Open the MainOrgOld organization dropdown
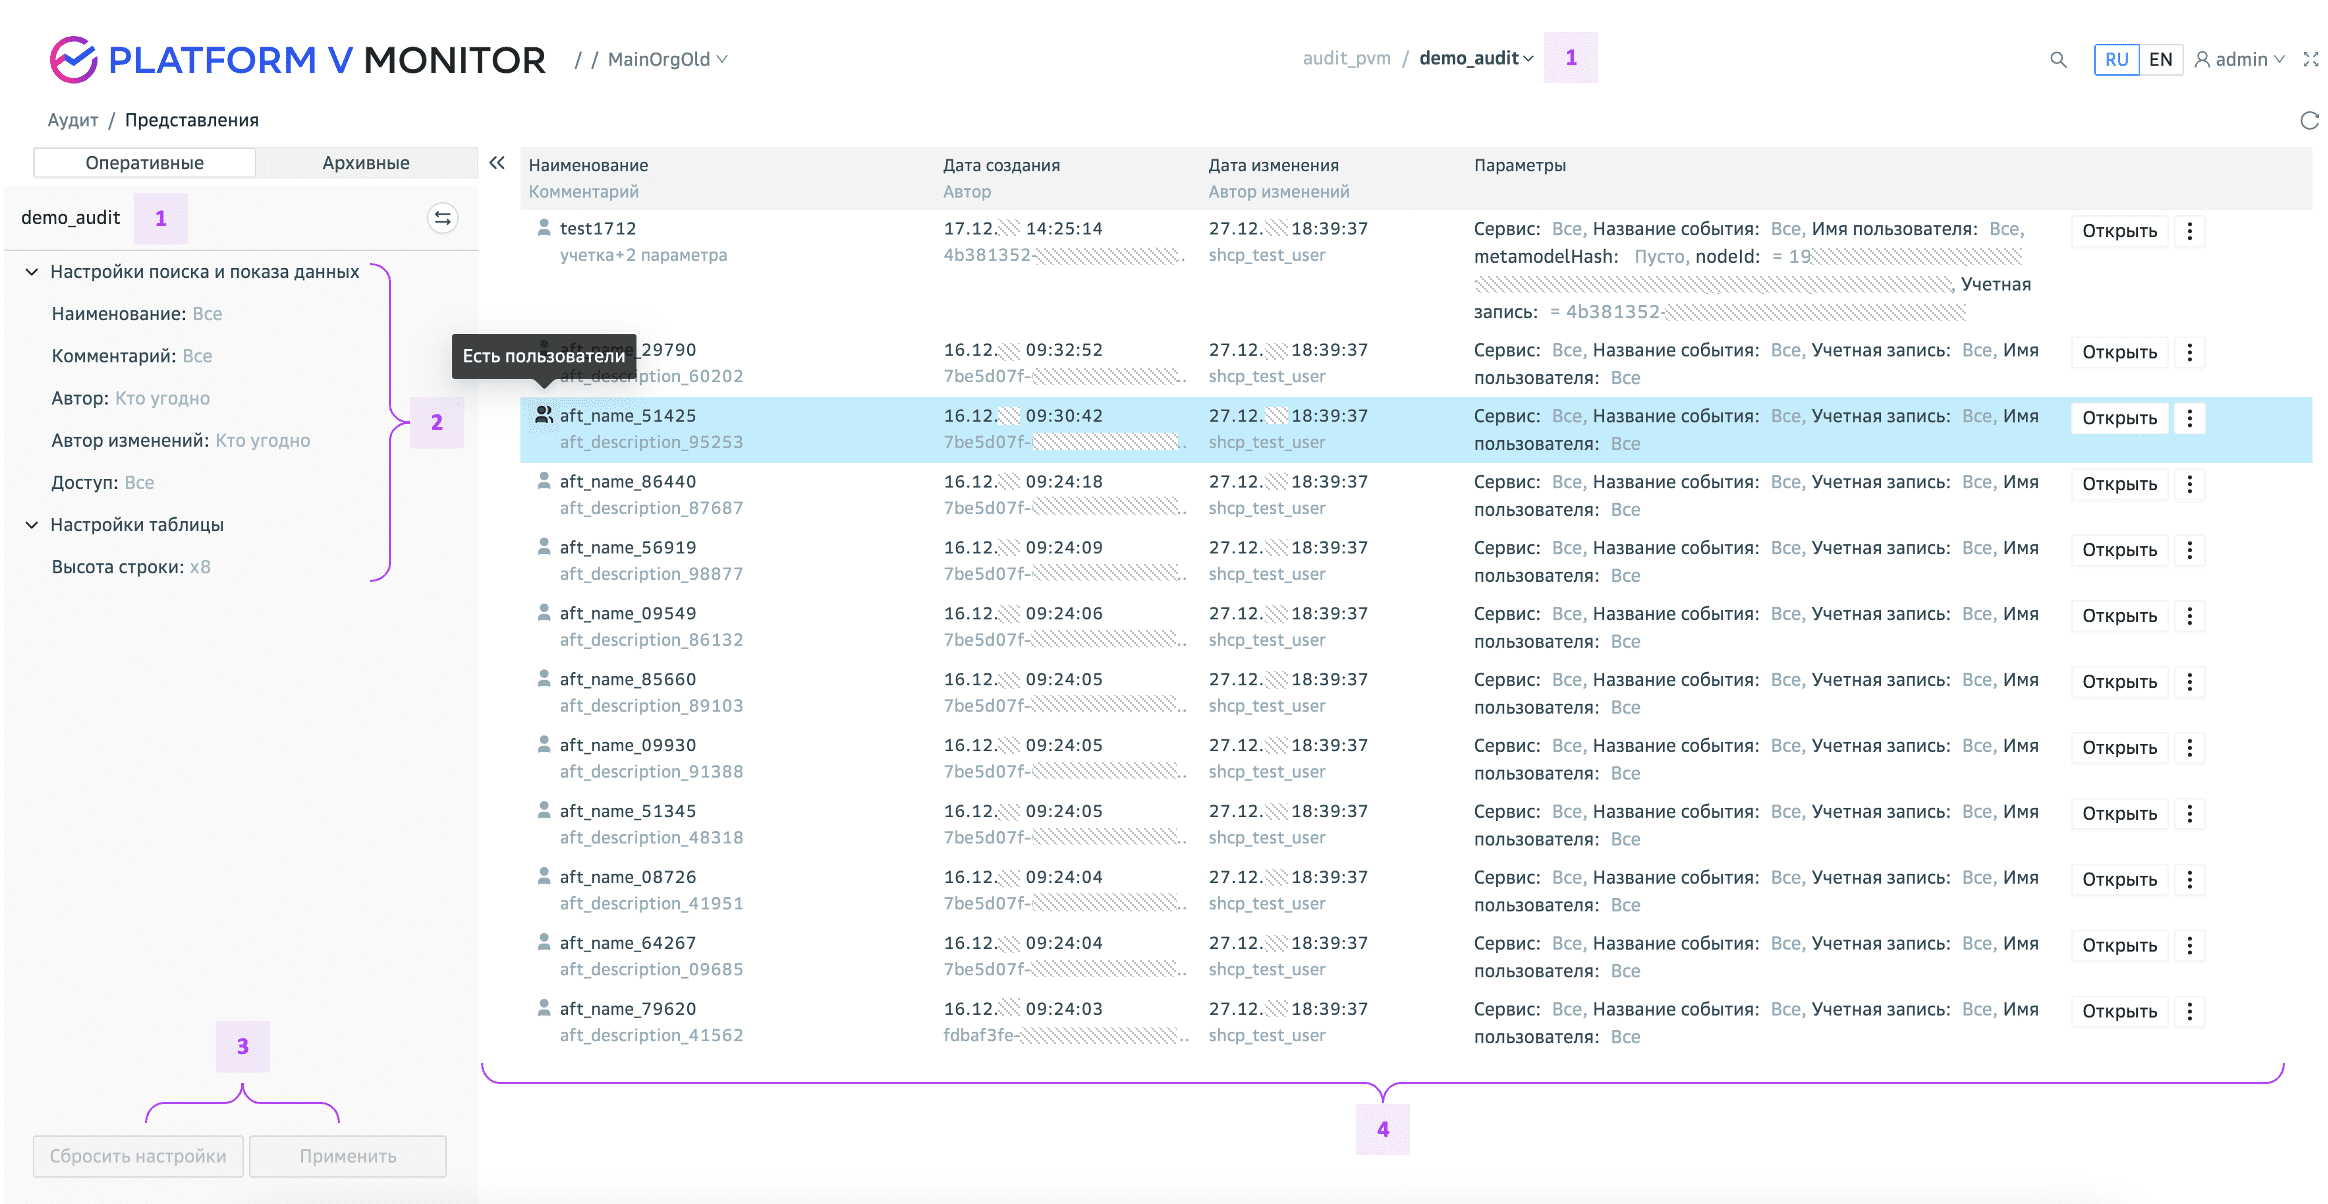The image size is (2328, 1204). tap(667, 60)
